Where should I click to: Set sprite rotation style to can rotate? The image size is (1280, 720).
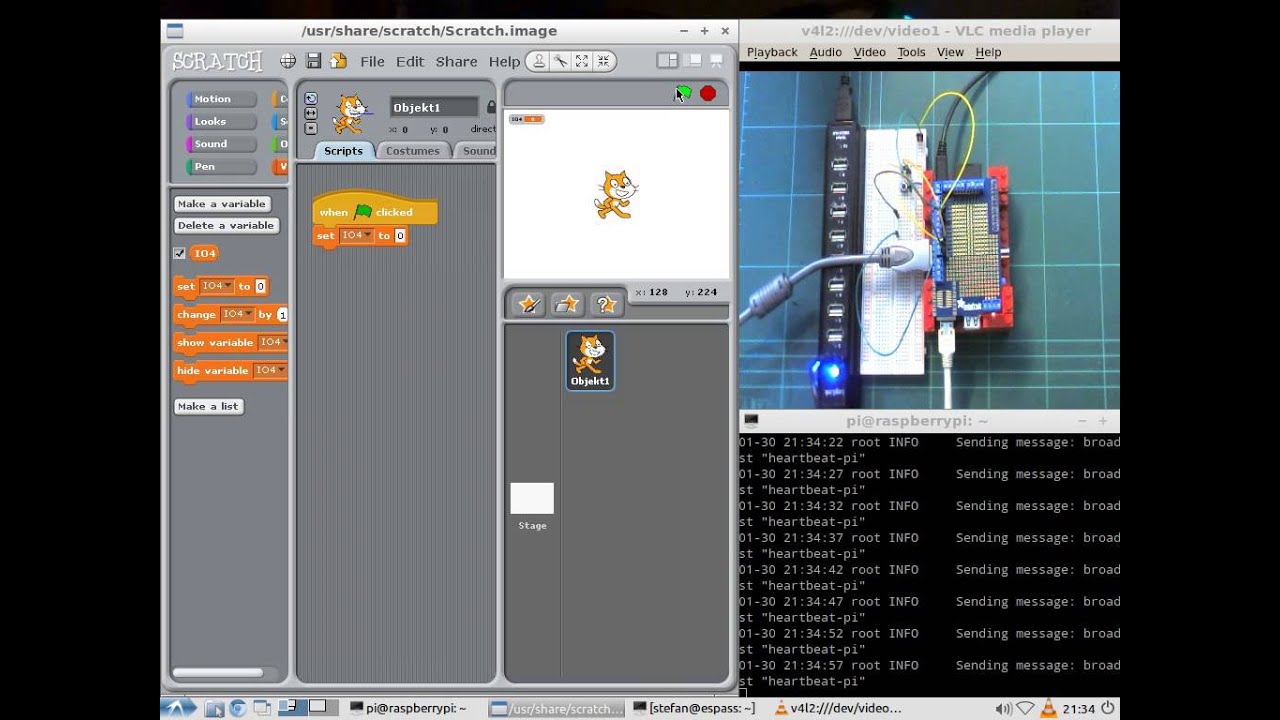(x=311, y=98)
